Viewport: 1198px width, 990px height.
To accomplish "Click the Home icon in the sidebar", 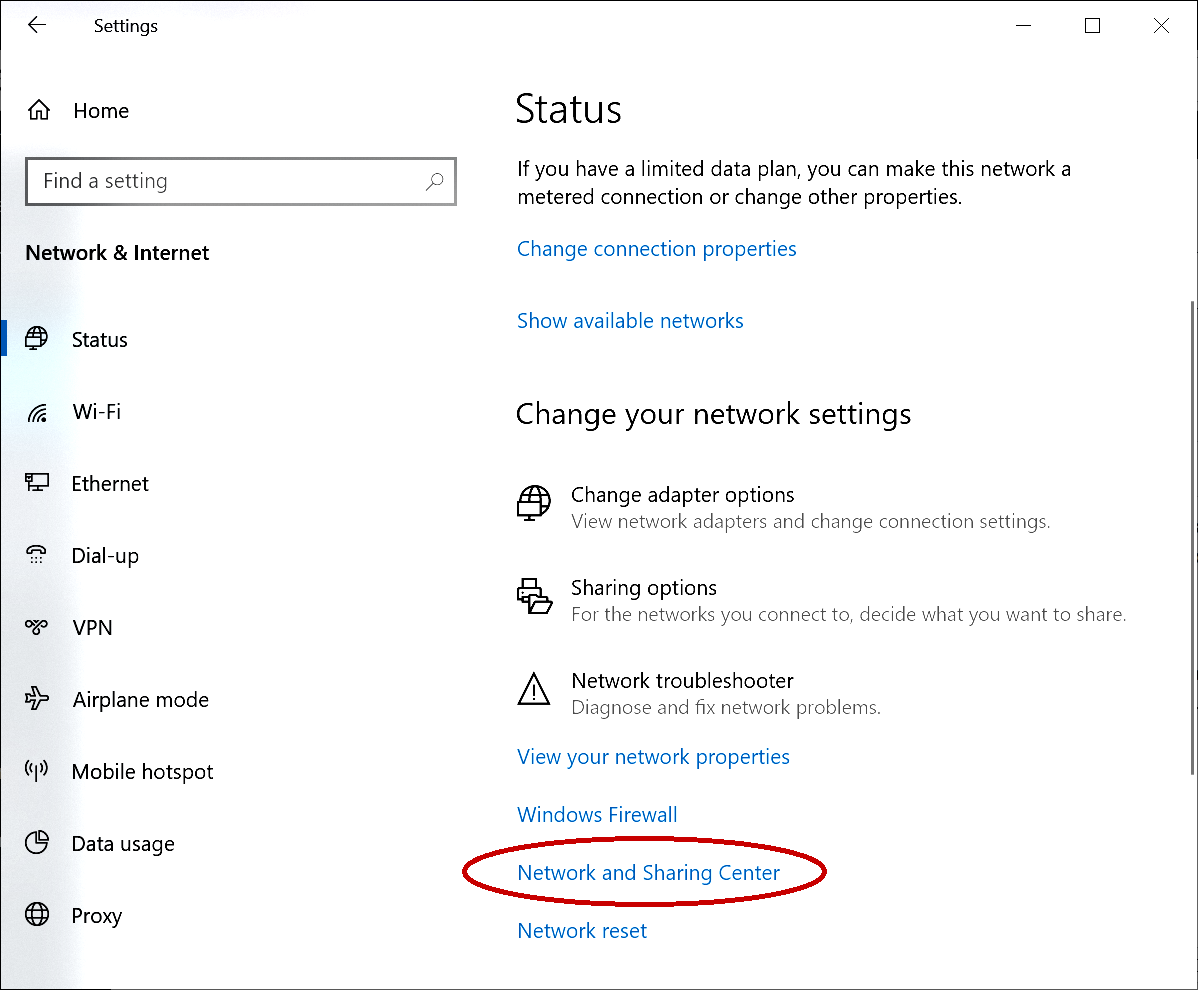I will (38, 110).
